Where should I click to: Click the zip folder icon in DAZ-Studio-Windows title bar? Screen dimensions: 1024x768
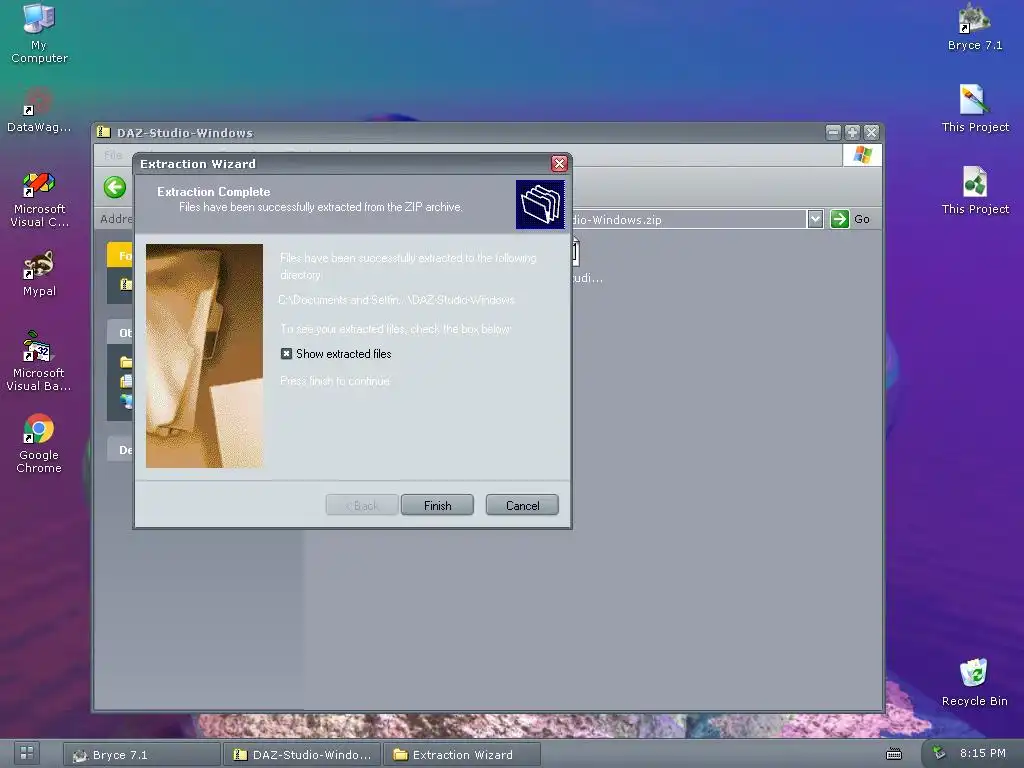(x=103, y=132)
